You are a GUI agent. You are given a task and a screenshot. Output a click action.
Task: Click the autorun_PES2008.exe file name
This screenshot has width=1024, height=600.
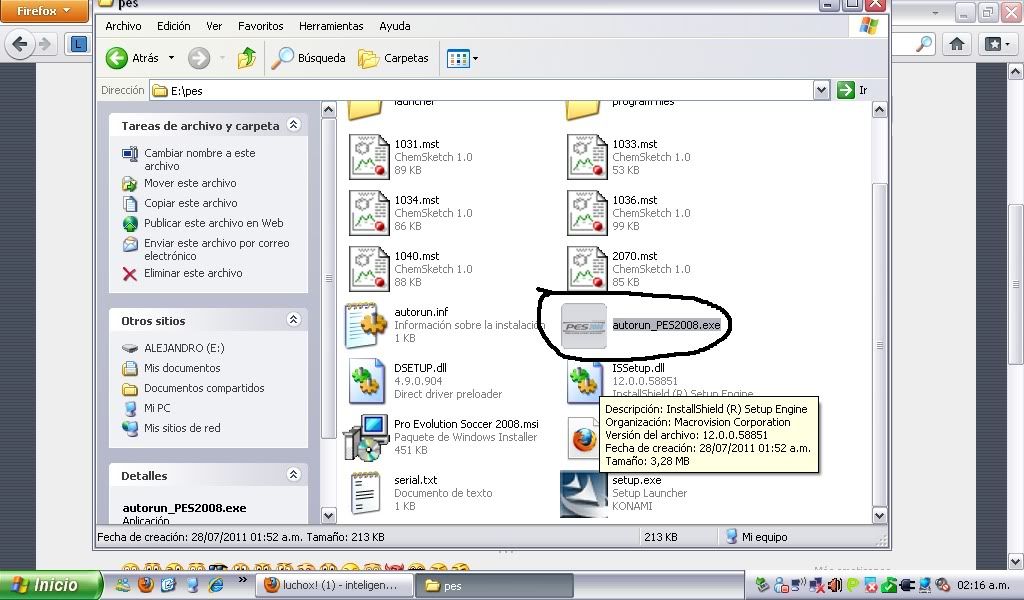666,325
